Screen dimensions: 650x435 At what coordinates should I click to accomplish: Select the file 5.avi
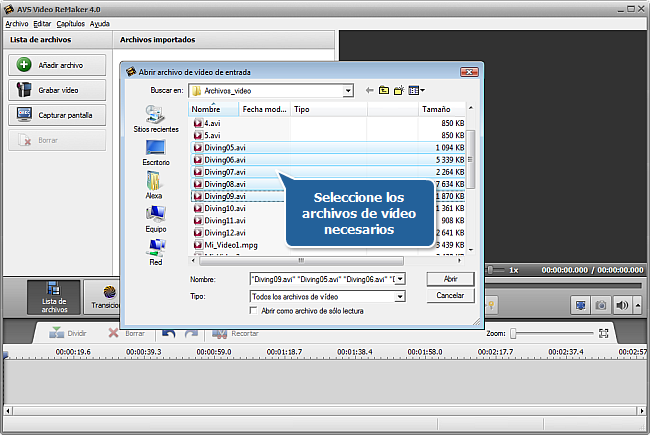click(327, 135)
